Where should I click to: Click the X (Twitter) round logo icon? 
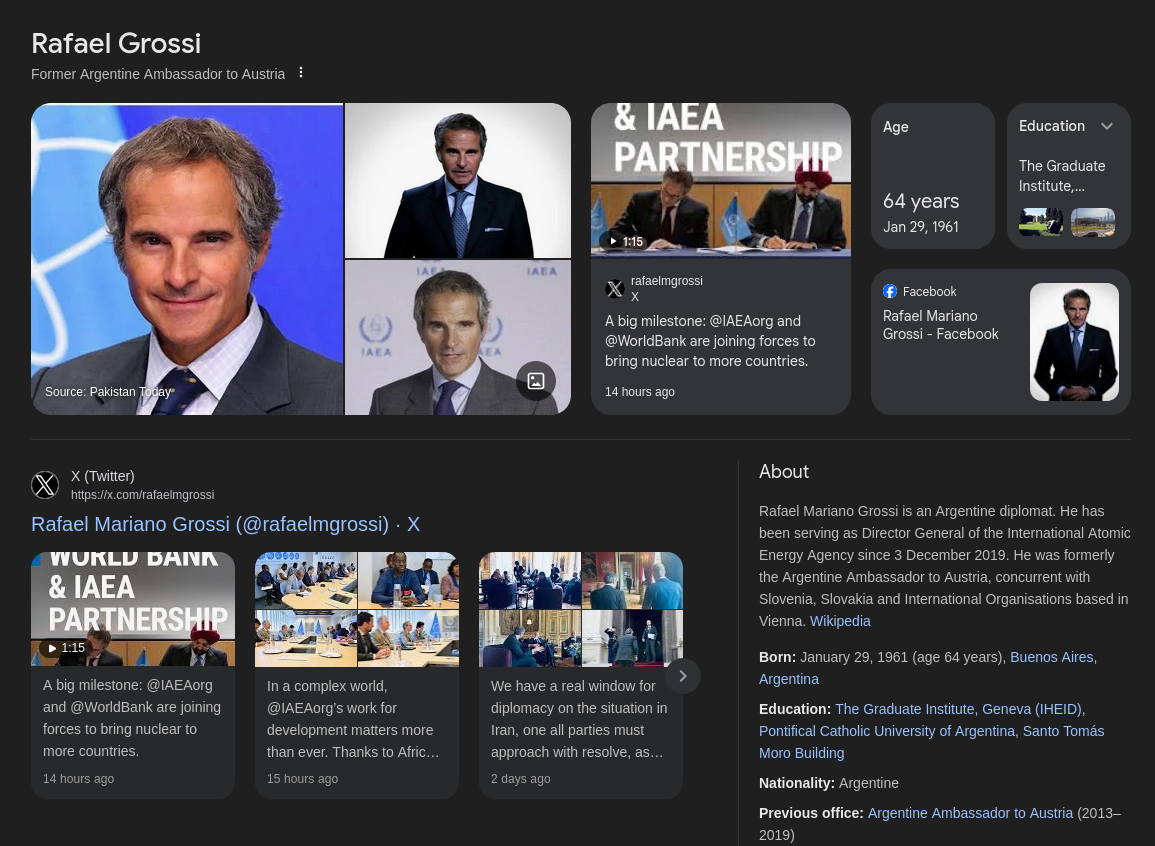[45, 484]
